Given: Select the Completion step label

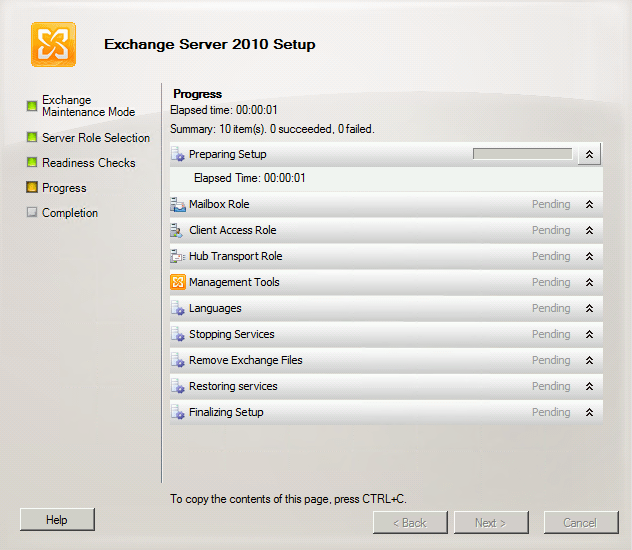Looking at the screenshot, I should pyautogui.click(x=70, y=213).
